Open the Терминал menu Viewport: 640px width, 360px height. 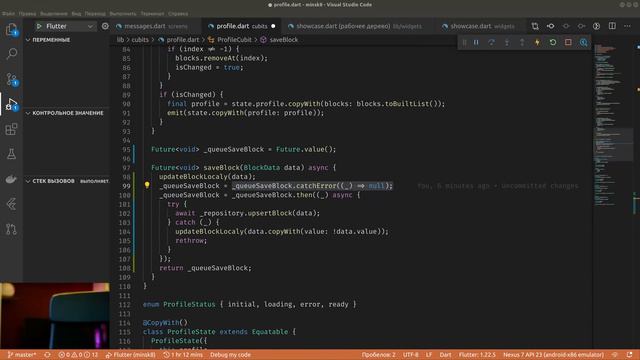click(x=152, y=13)
